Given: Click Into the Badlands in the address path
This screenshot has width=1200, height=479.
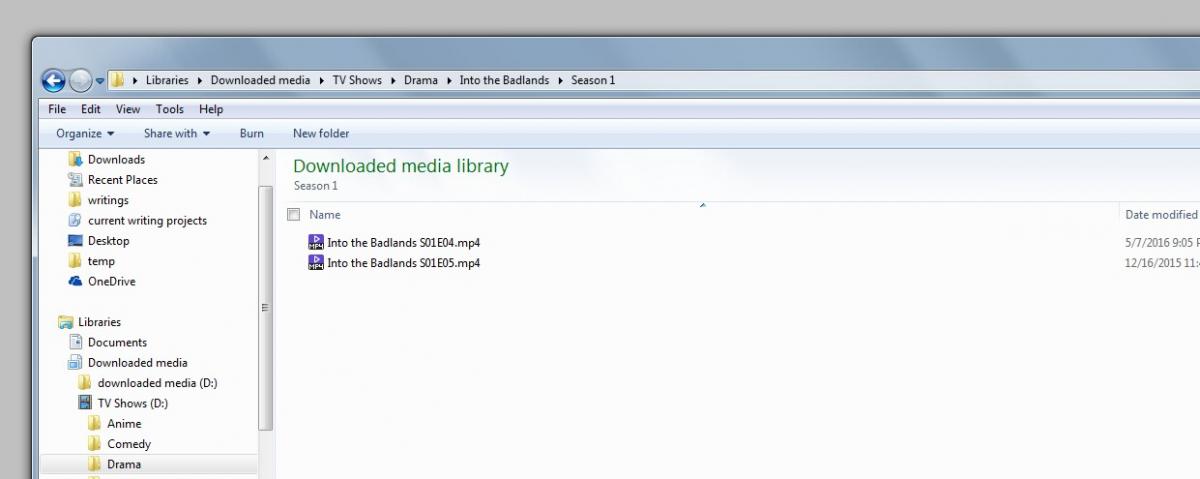Looking at the screenshot, I should coord(504,80).
